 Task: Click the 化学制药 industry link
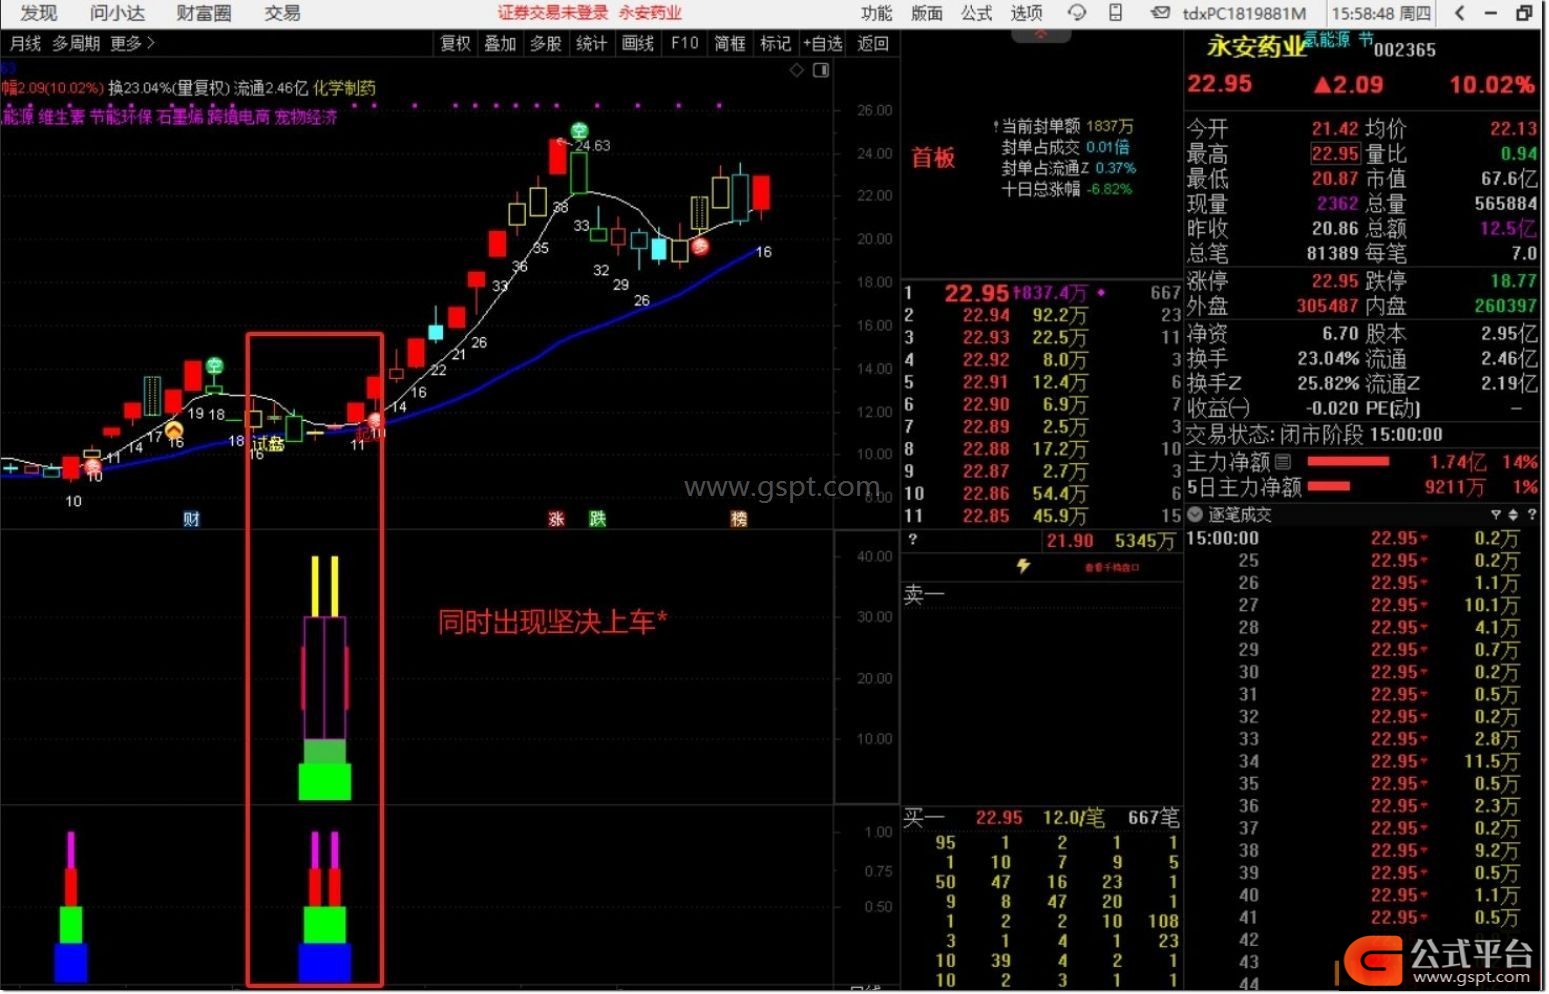pos(344,88)
